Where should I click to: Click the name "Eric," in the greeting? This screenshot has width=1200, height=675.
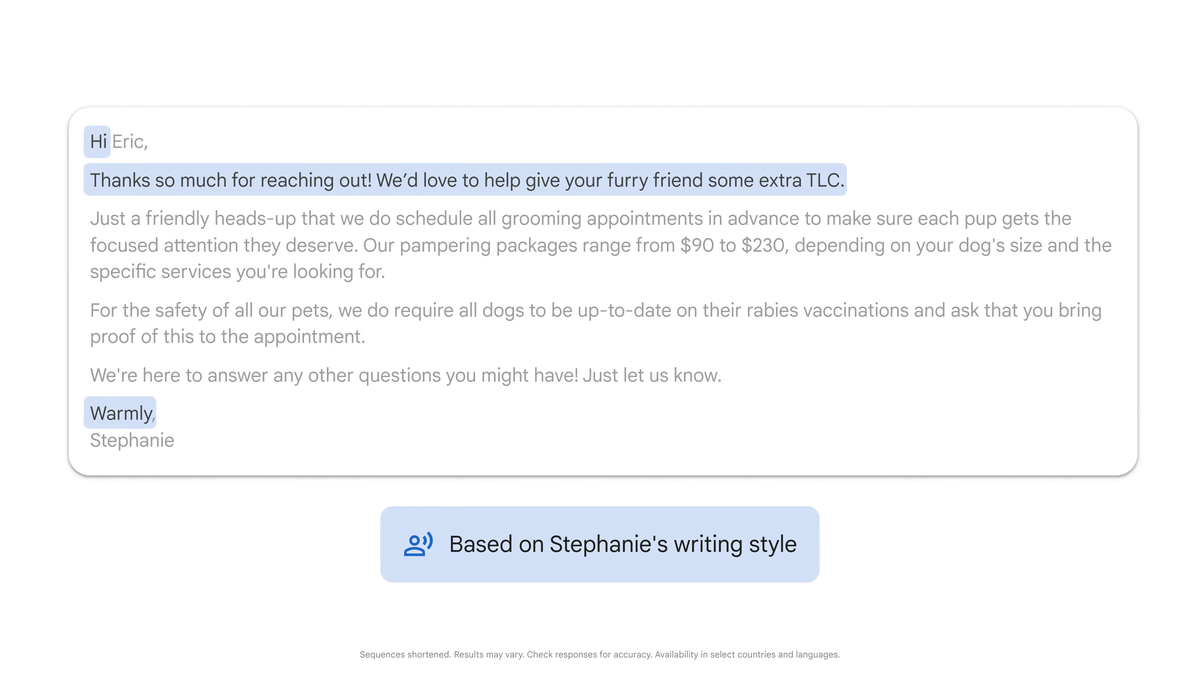click(x=130, y=142)
